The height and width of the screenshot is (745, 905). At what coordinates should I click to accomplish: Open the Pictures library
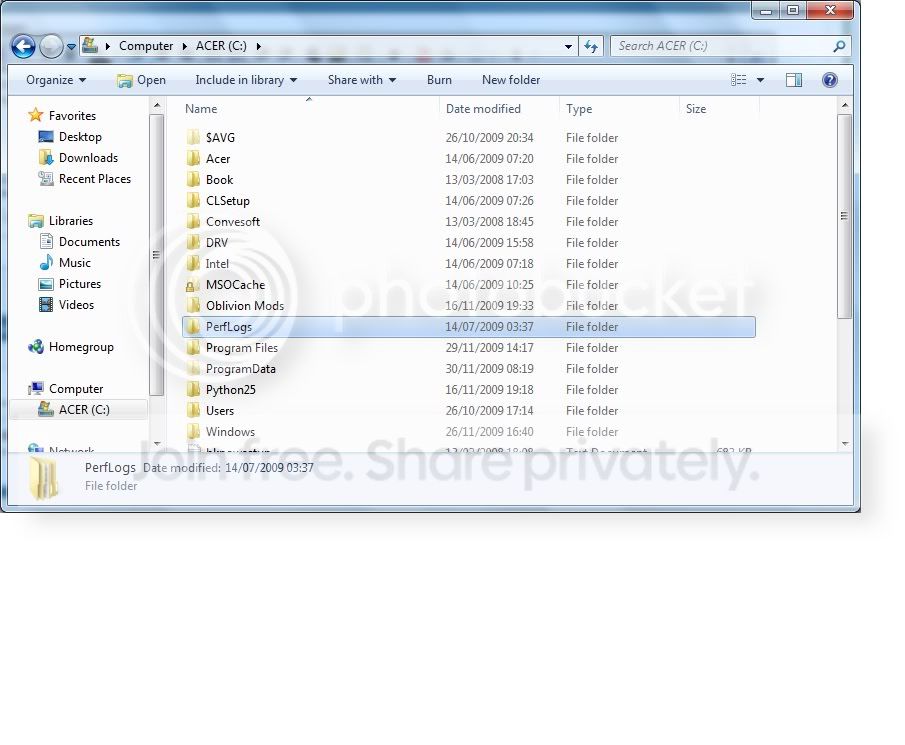(x=80, y=284)
